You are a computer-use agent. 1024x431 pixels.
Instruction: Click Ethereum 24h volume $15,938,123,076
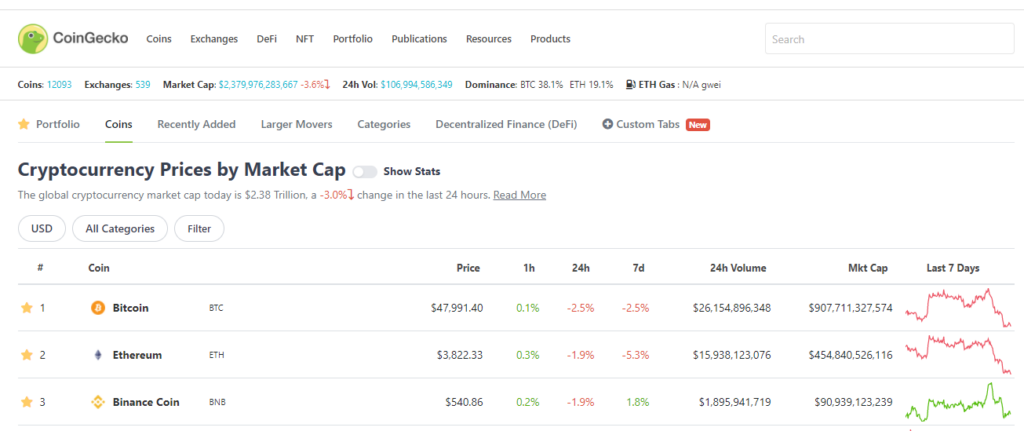tap(732, 355)
